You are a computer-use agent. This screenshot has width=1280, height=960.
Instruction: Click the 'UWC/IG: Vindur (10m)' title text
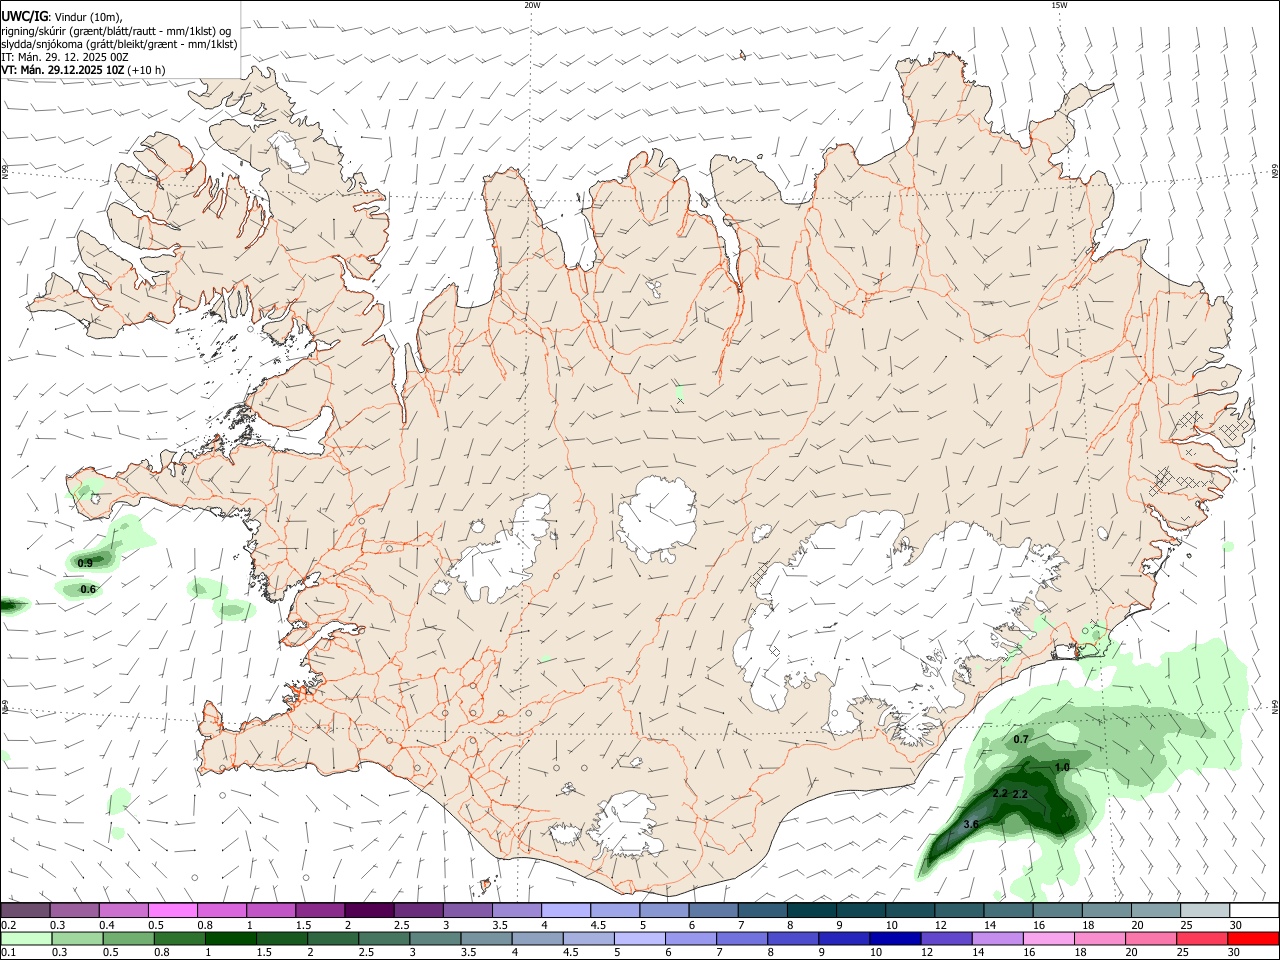click(x=63, y=17)
